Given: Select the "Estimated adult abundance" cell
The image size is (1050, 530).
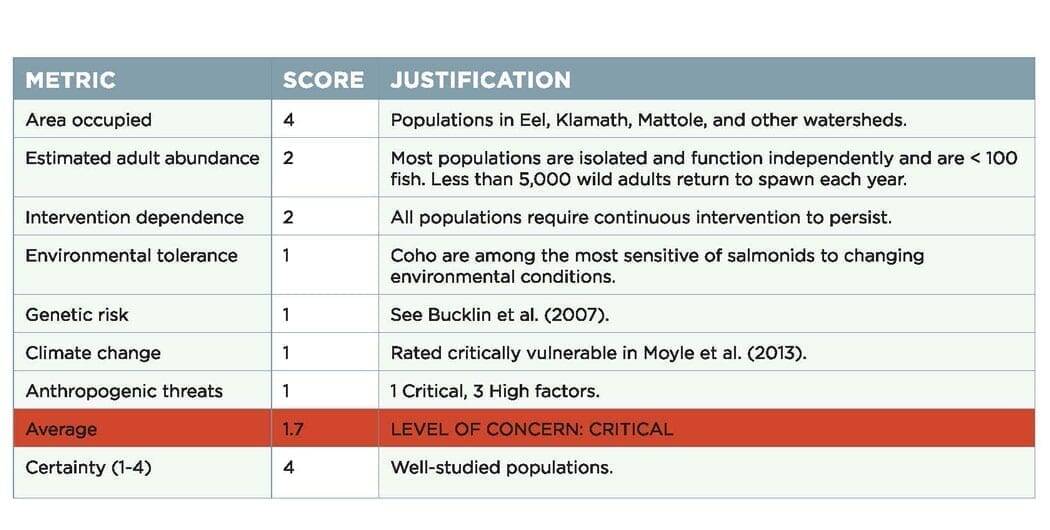Looking at the screenshot, I should (142, 158).
